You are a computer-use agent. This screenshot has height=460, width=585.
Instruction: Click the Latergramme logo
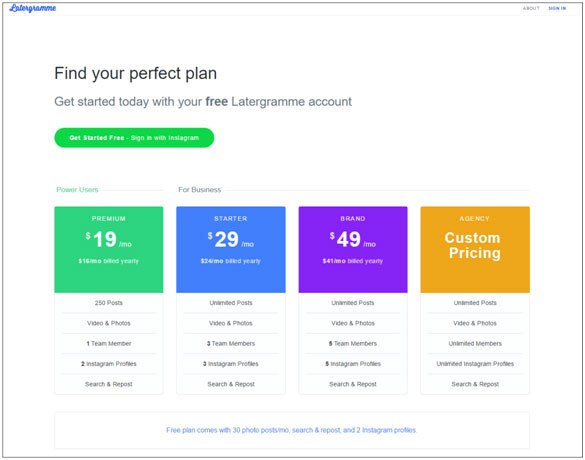tap(33, 8)
